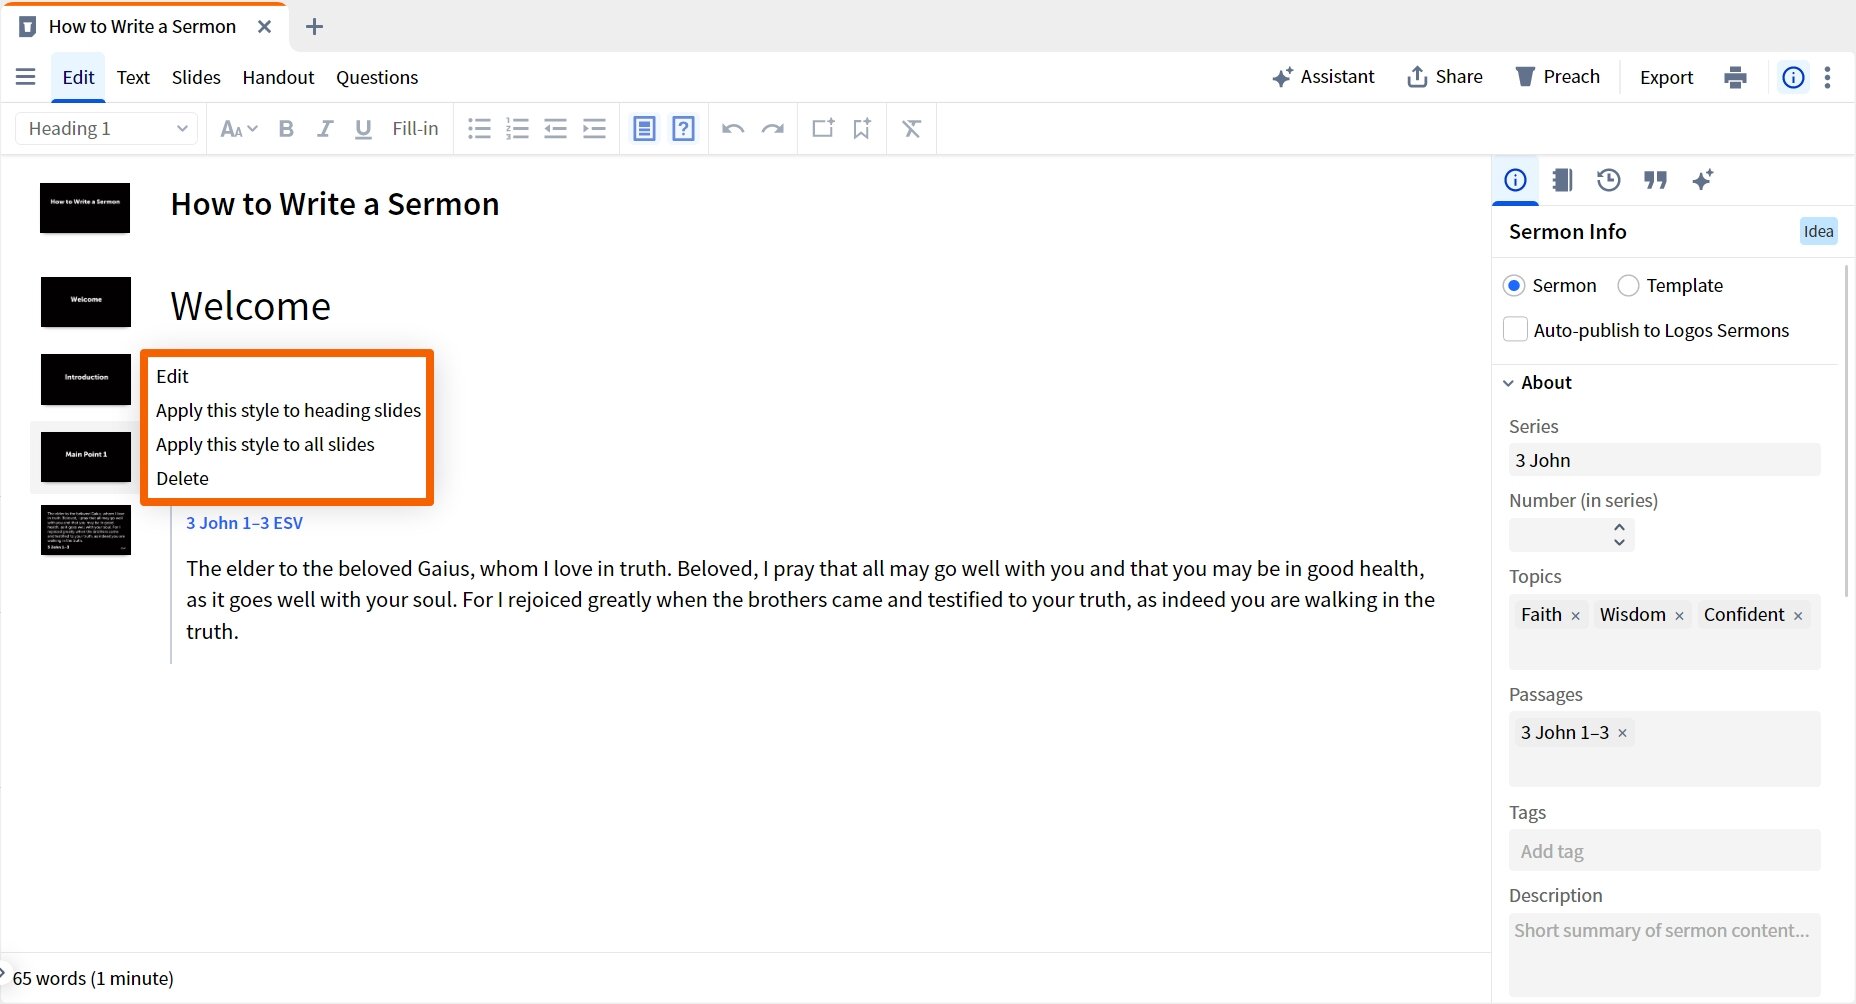Click the Number in series stepper up arrow
The image size is (1856, 1004).
1619,528
